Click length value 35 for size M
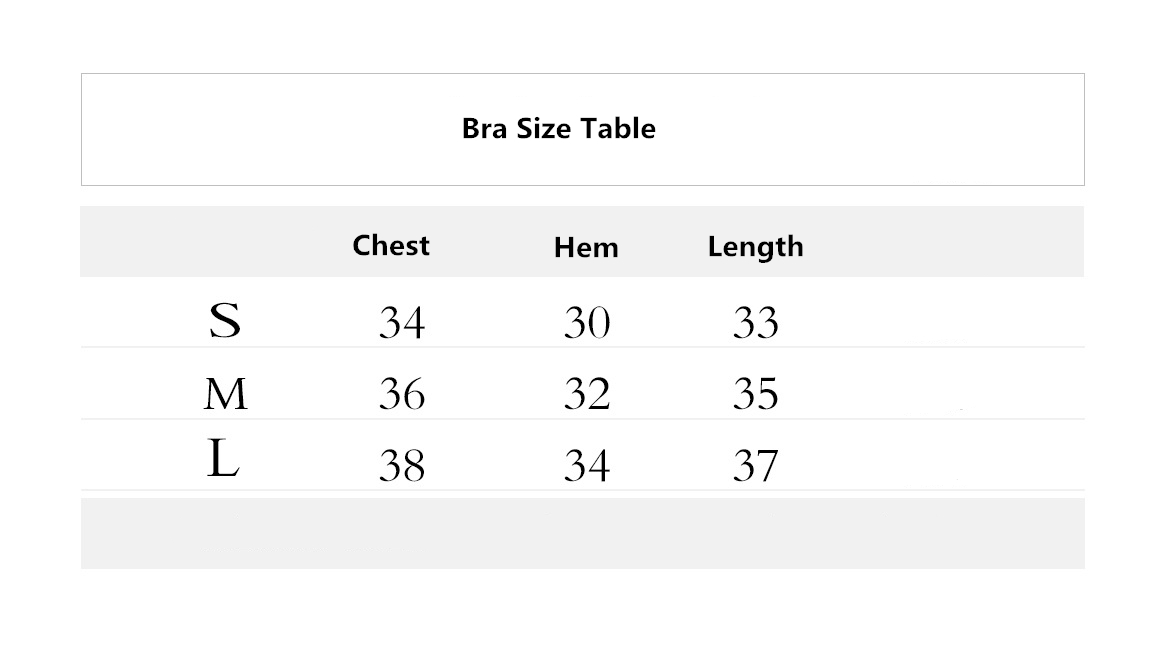The width and height of the screenshot is (1170, 650). point(755,394)
